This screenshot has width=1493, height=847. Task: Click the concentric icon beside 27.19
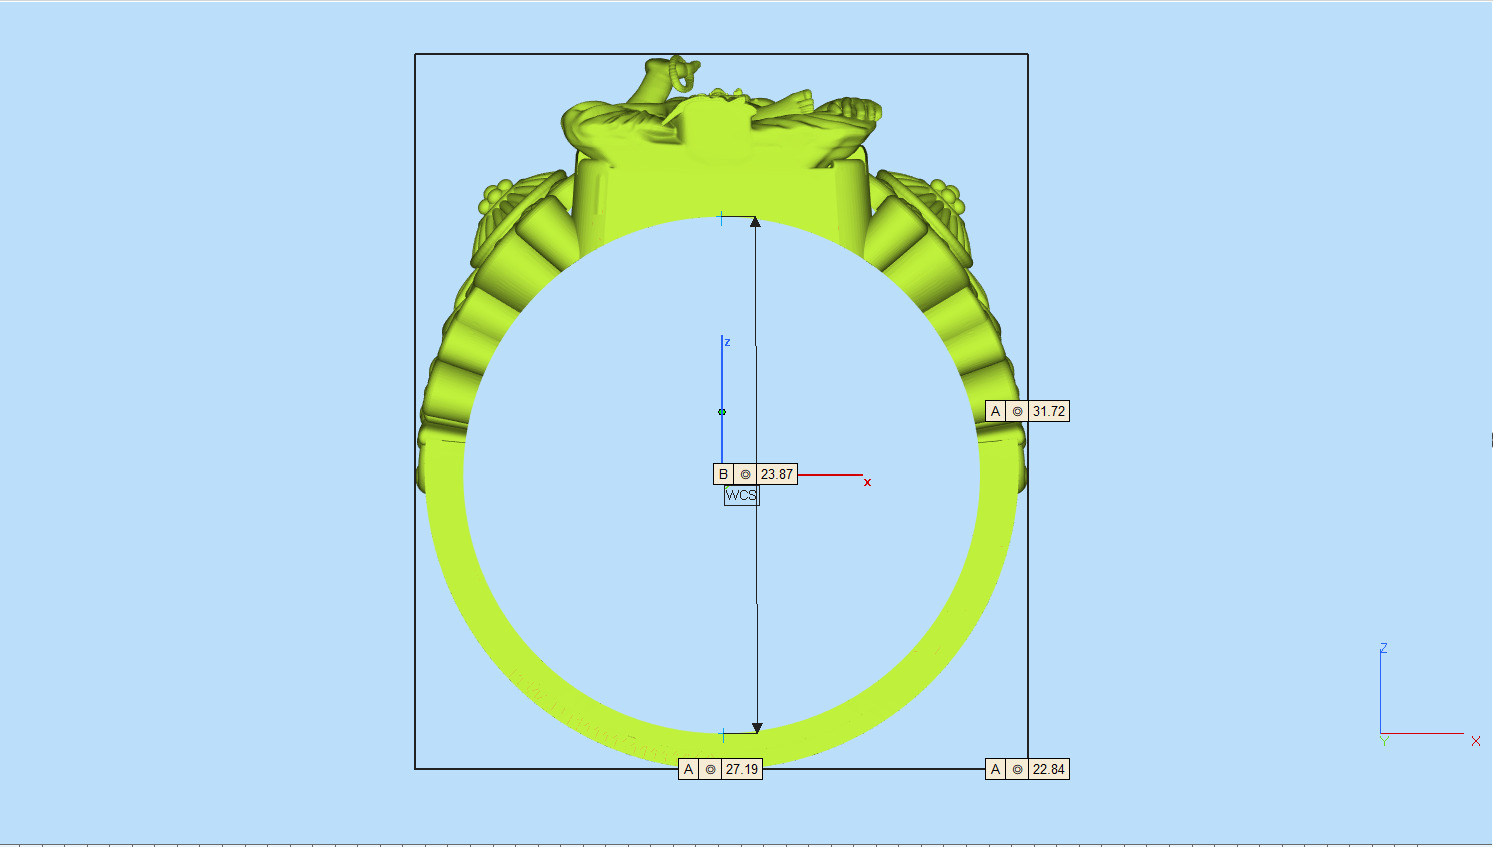711,769
